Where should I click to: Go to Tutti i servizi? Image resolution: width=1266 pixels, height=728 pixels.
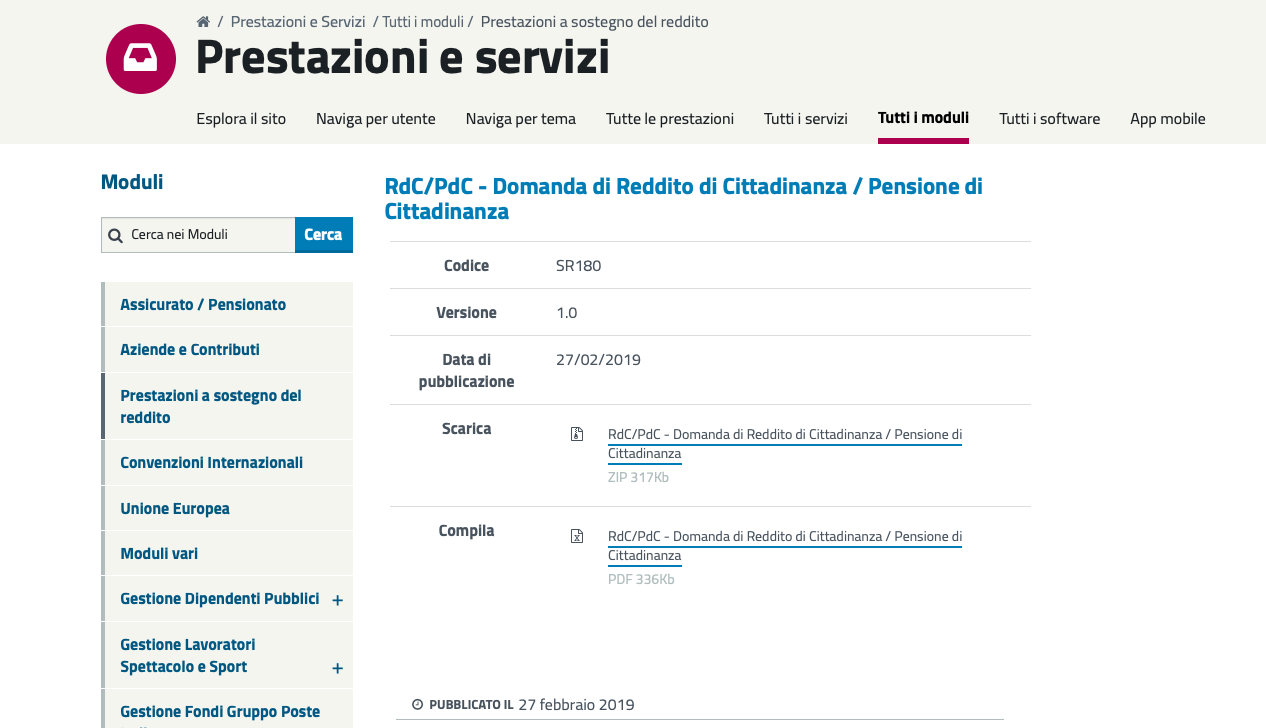click(x=806, y=118)
